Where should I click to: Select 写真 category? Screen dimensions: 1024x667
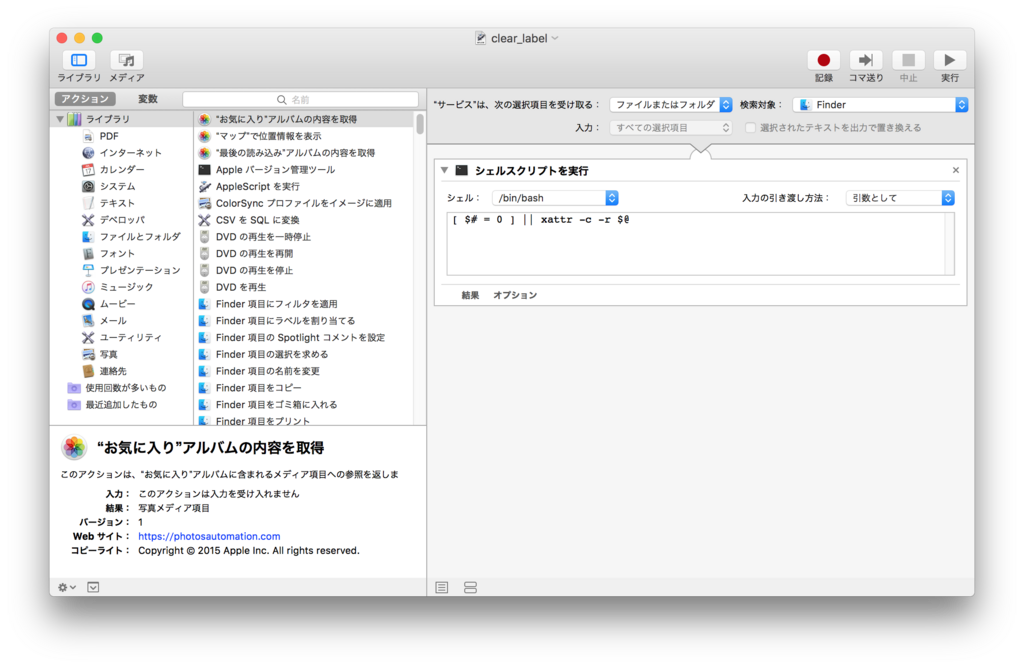[108, 354]
